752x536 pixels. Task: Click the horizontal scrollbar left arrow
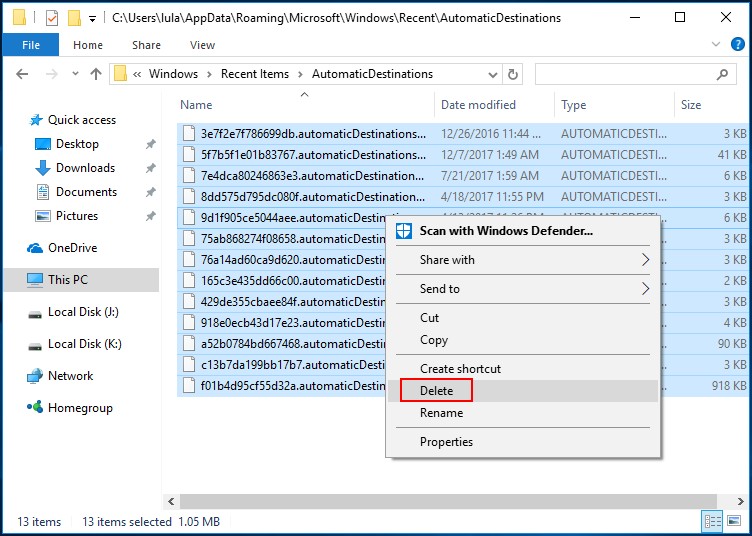coord(171,501)
